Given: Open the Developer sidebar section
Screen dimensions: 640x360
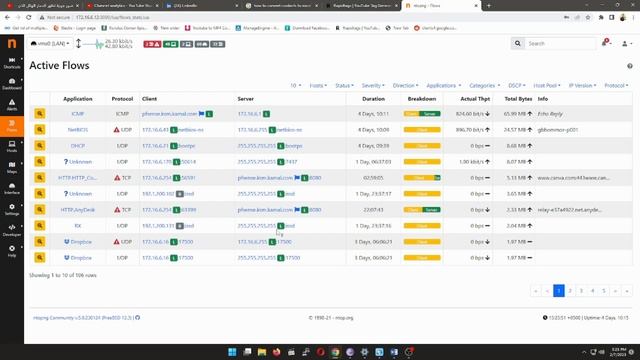Looking at the screenshot, I should tap(12, 230).
